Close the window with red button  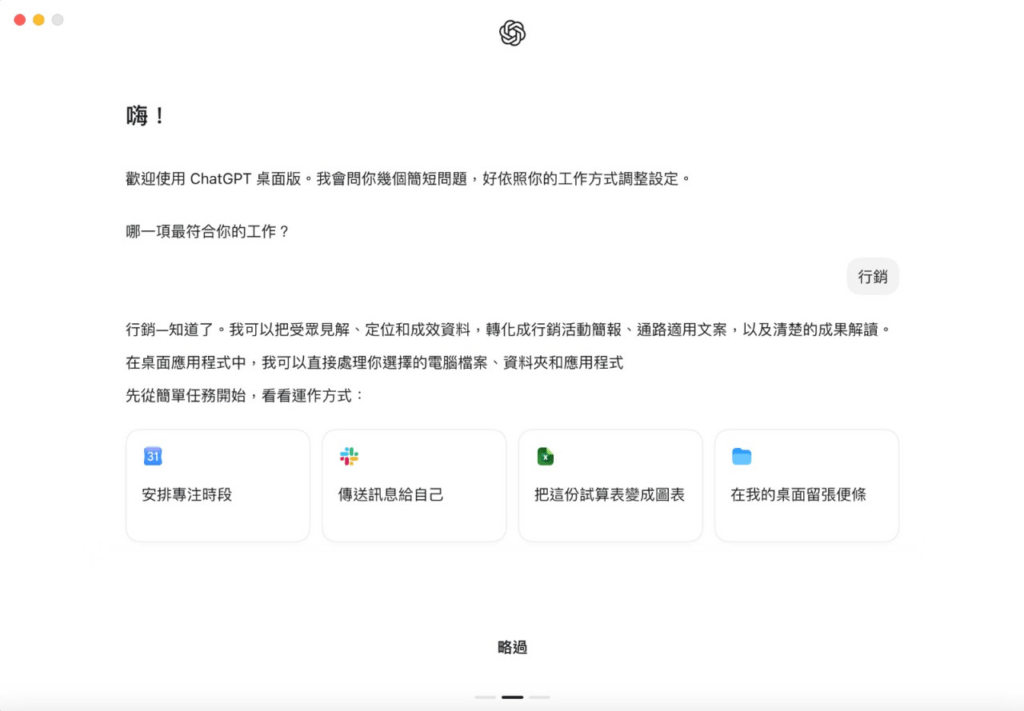[20, 20]
